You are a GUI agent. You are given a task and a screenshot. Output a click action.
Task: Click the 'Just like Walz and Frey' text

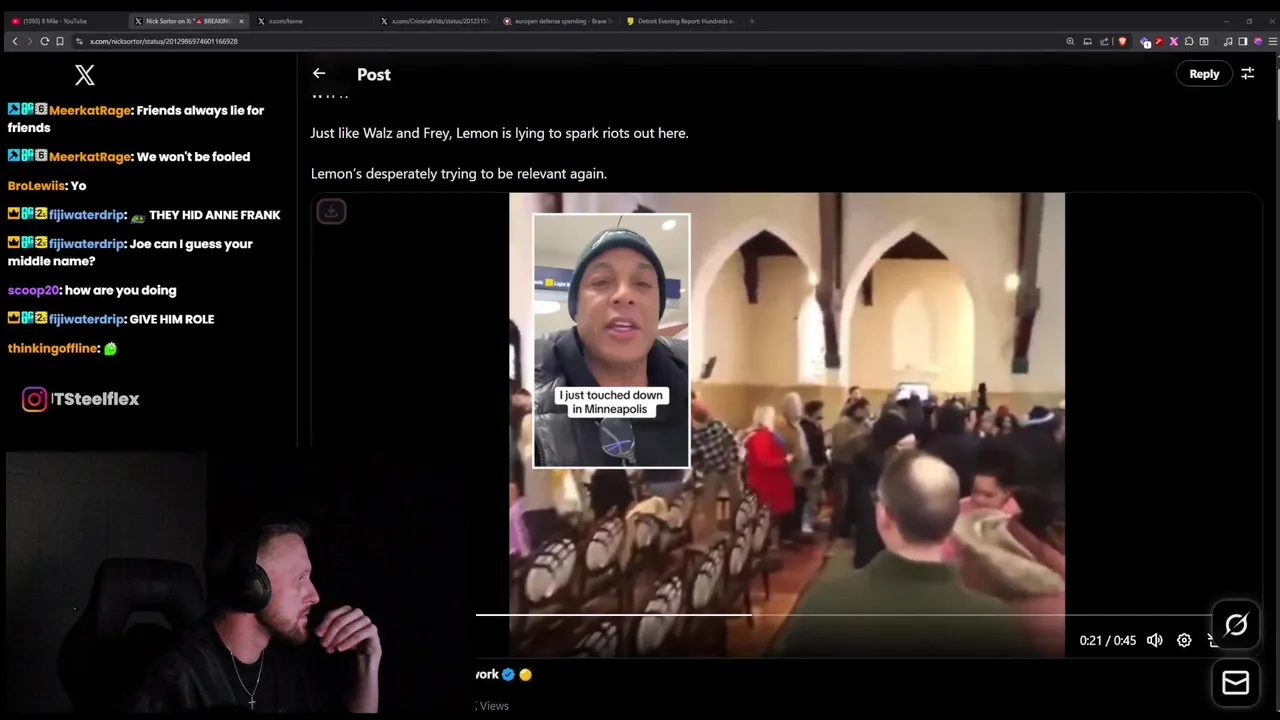499,133
